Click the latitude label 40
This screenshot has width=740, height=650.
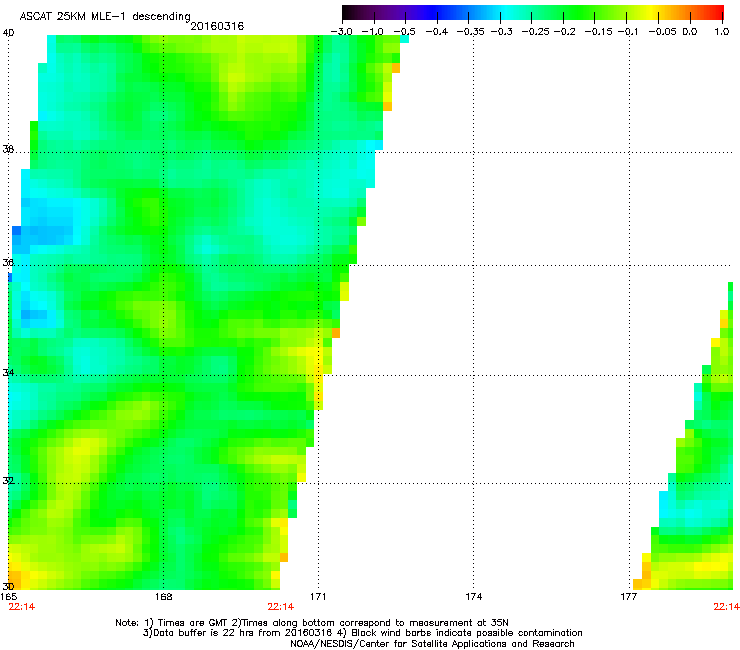coord(8,33)
